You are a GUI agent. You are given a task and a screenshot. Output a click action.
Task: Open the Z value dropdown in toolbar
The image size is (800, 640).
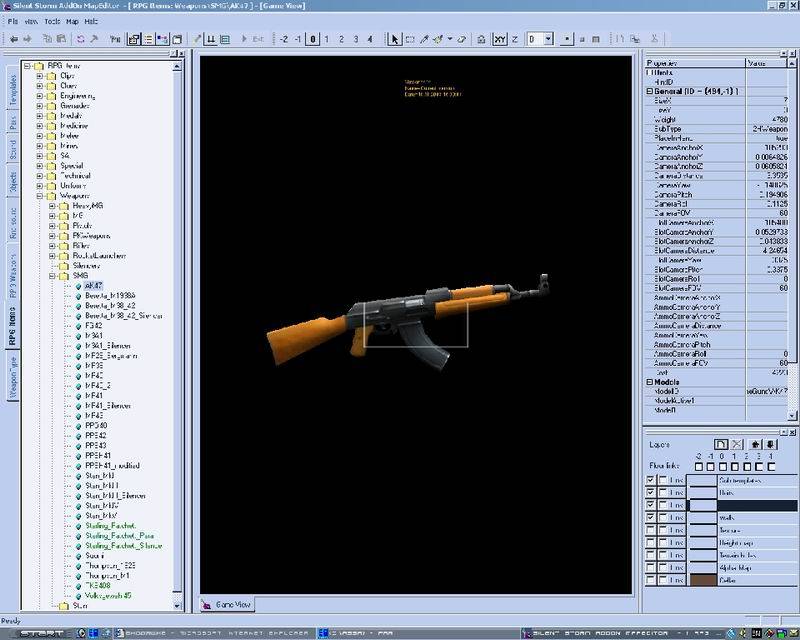click(x=547, y=39)
